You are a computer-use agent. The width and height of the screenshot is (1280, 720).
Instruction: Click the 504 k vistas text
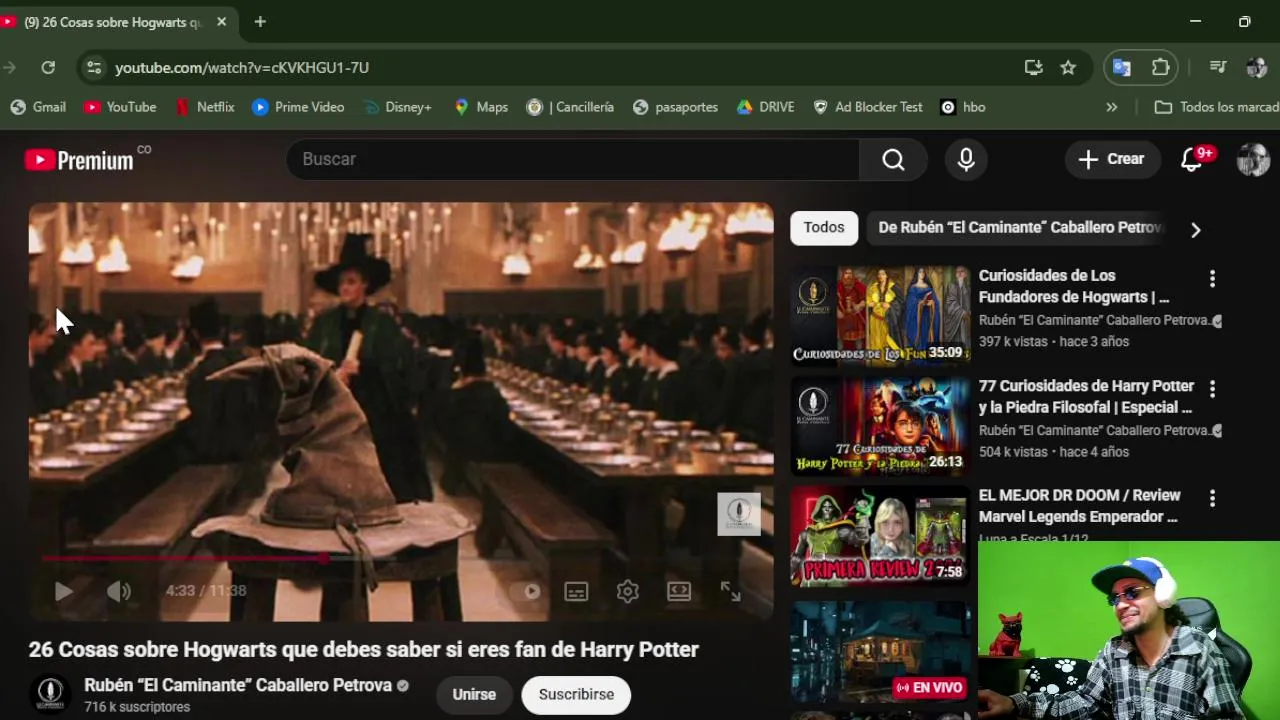(1015, 452)
